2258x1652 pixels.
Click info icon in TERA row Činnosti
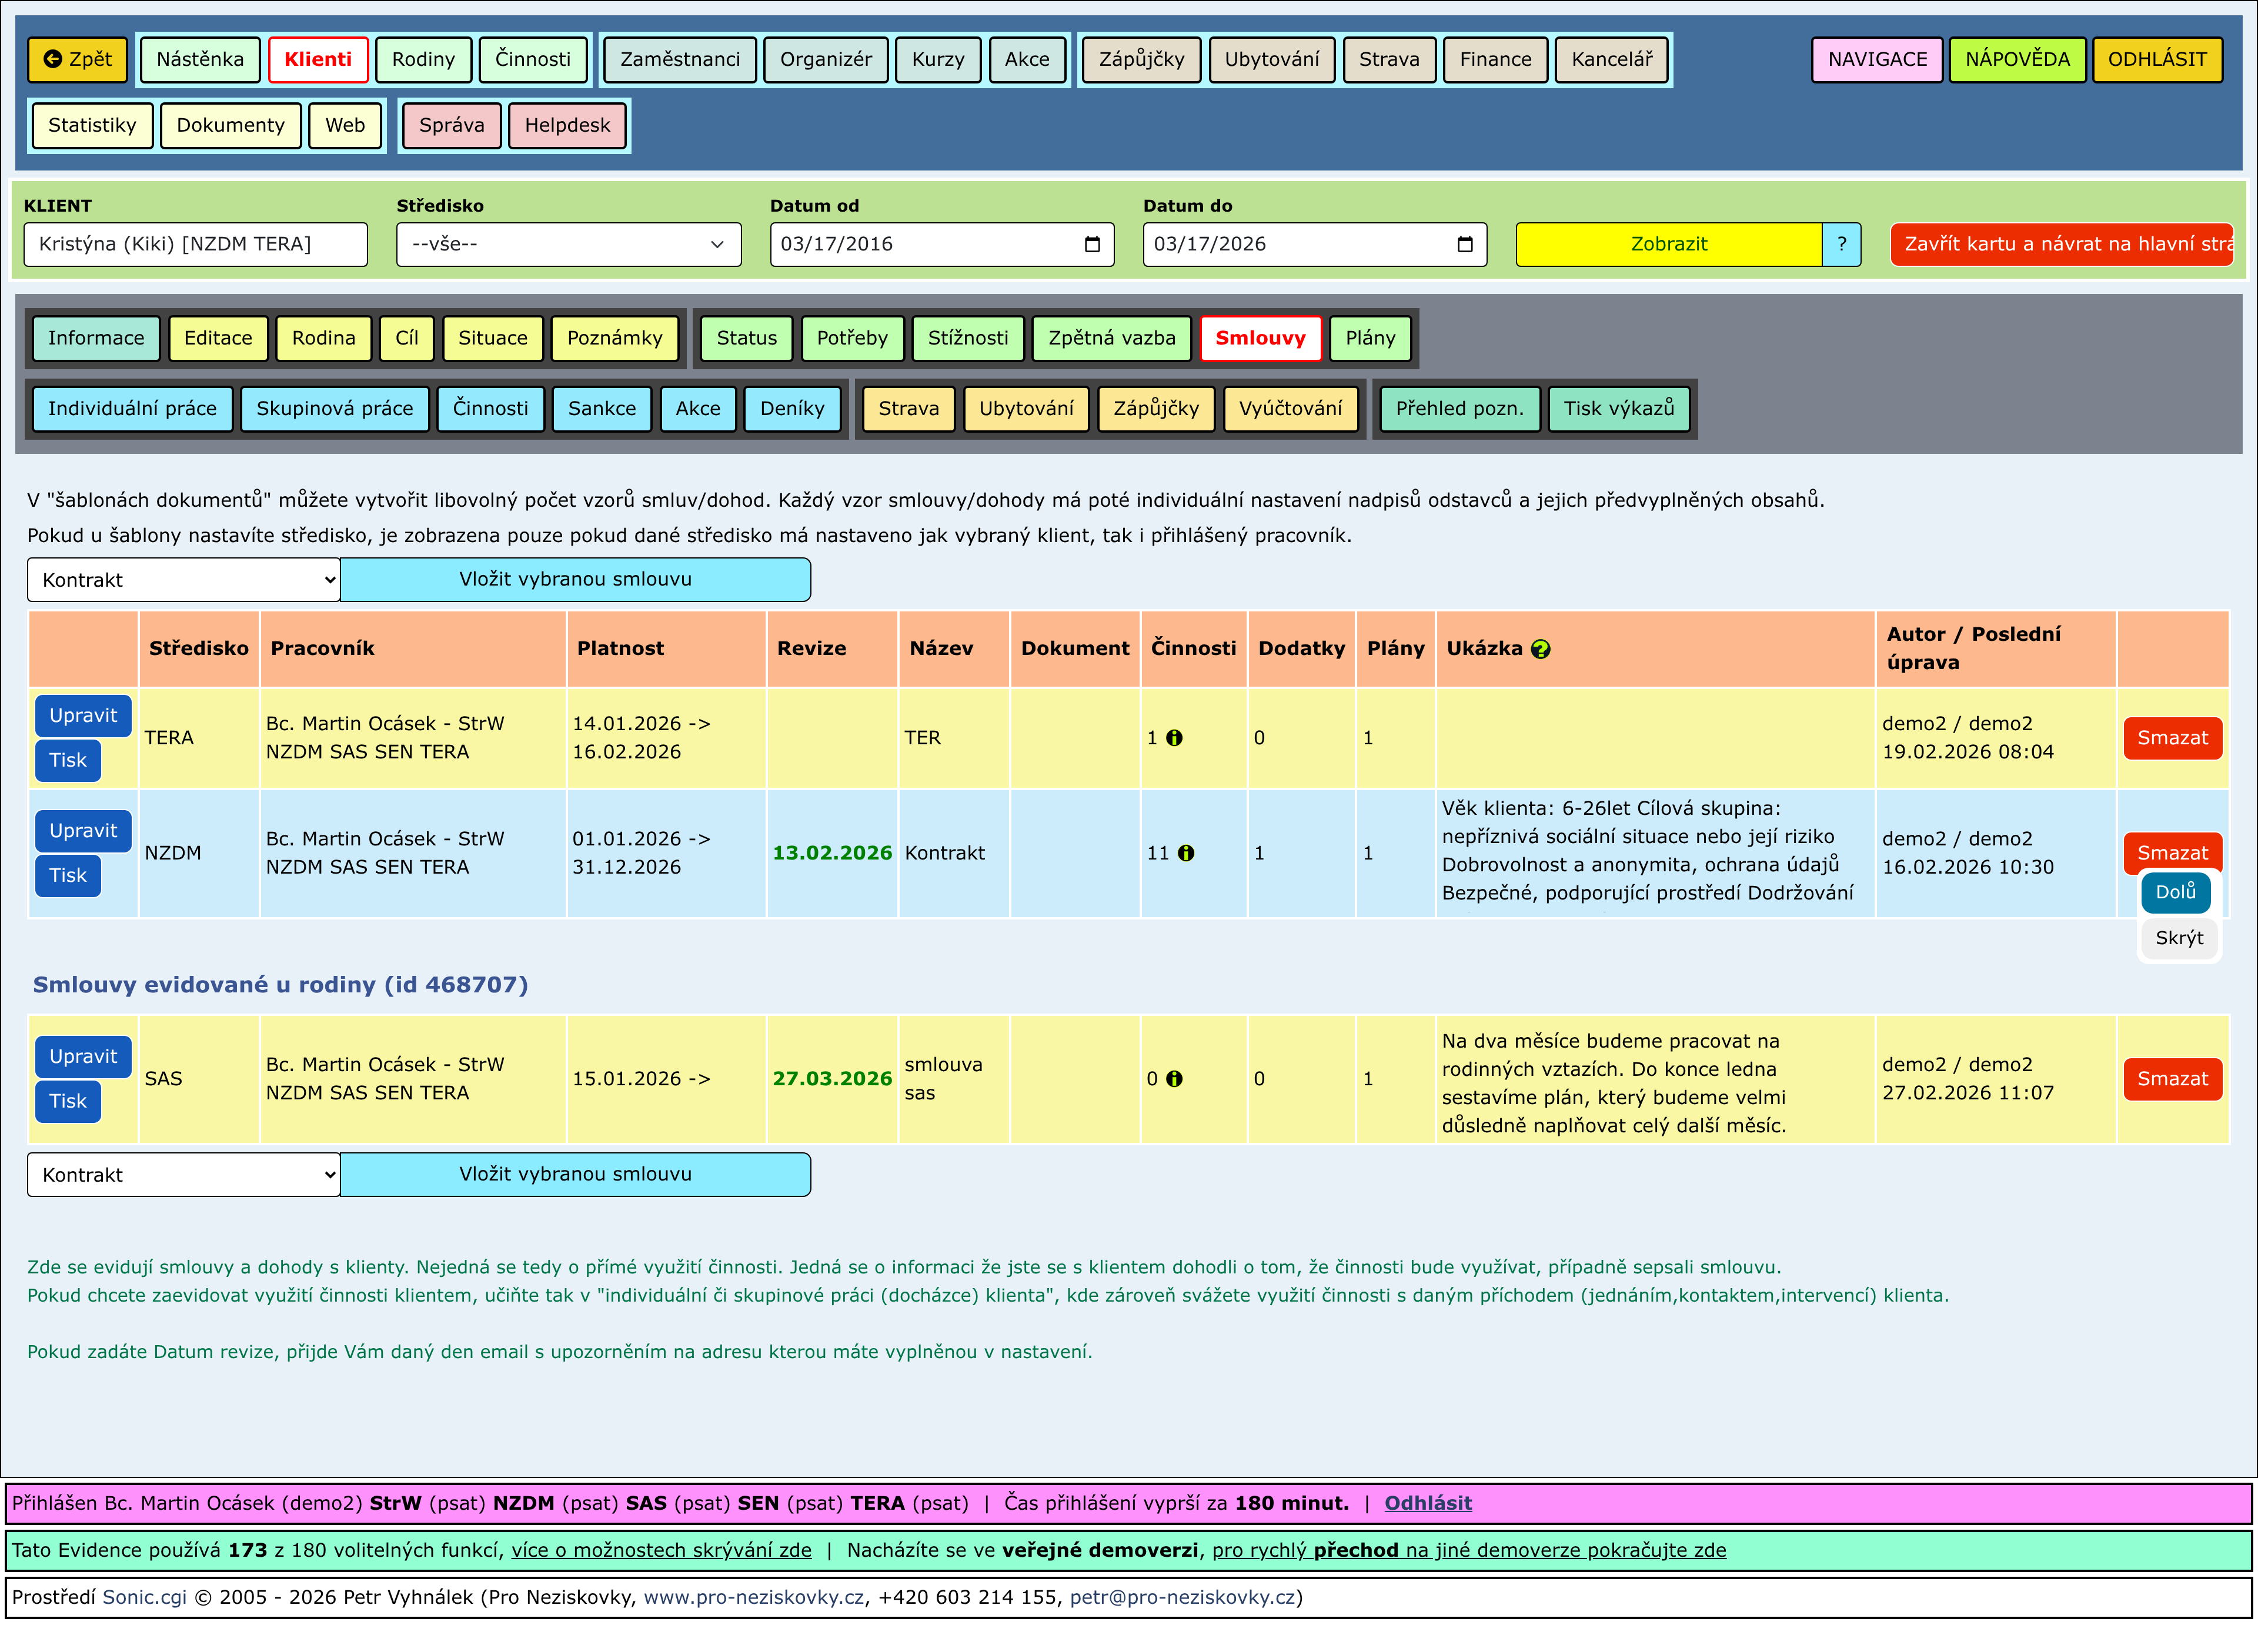[x=1174, y=738]
